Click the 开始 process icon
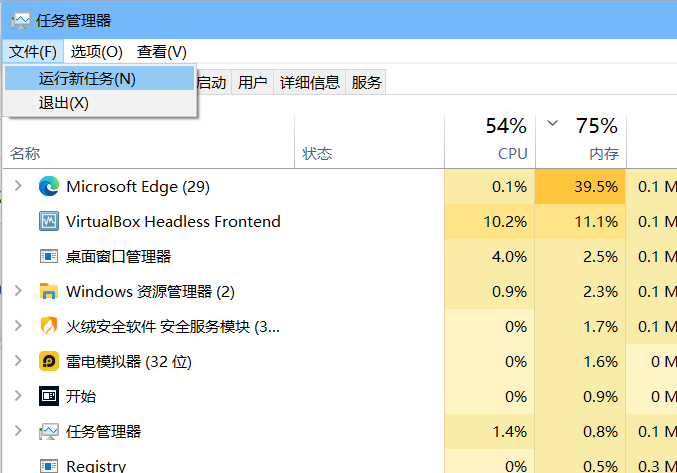The width and height of the screenshot is (677, 473). coord(49,396)
